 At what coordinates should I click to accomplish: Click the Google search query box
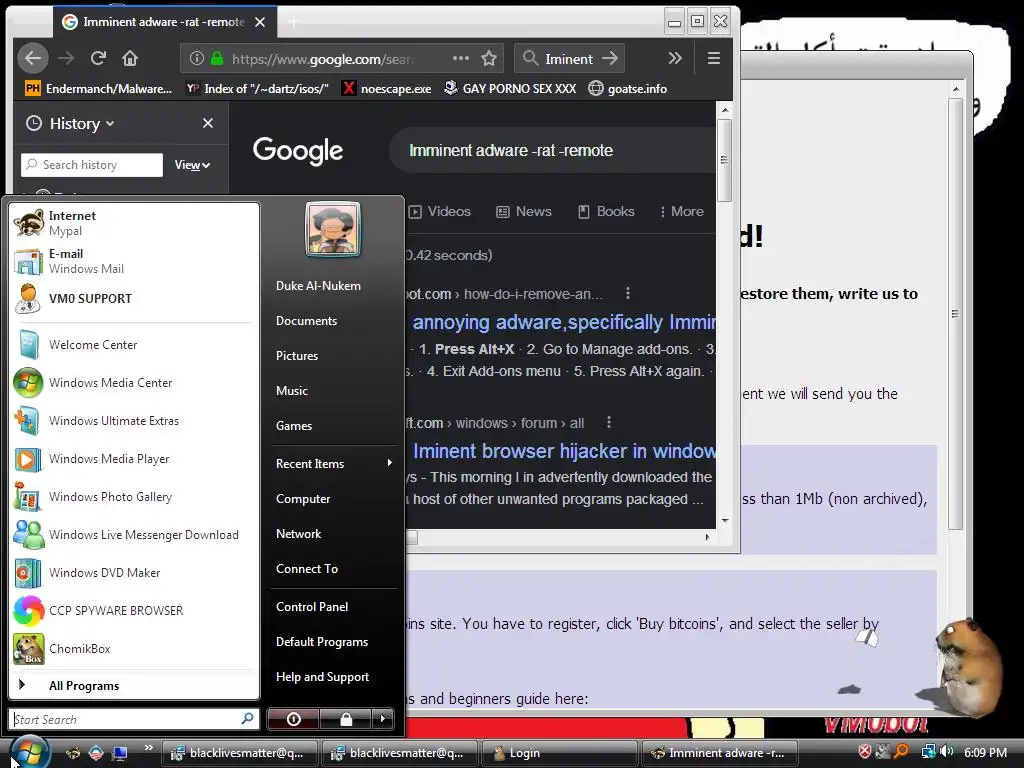point(552,151)
